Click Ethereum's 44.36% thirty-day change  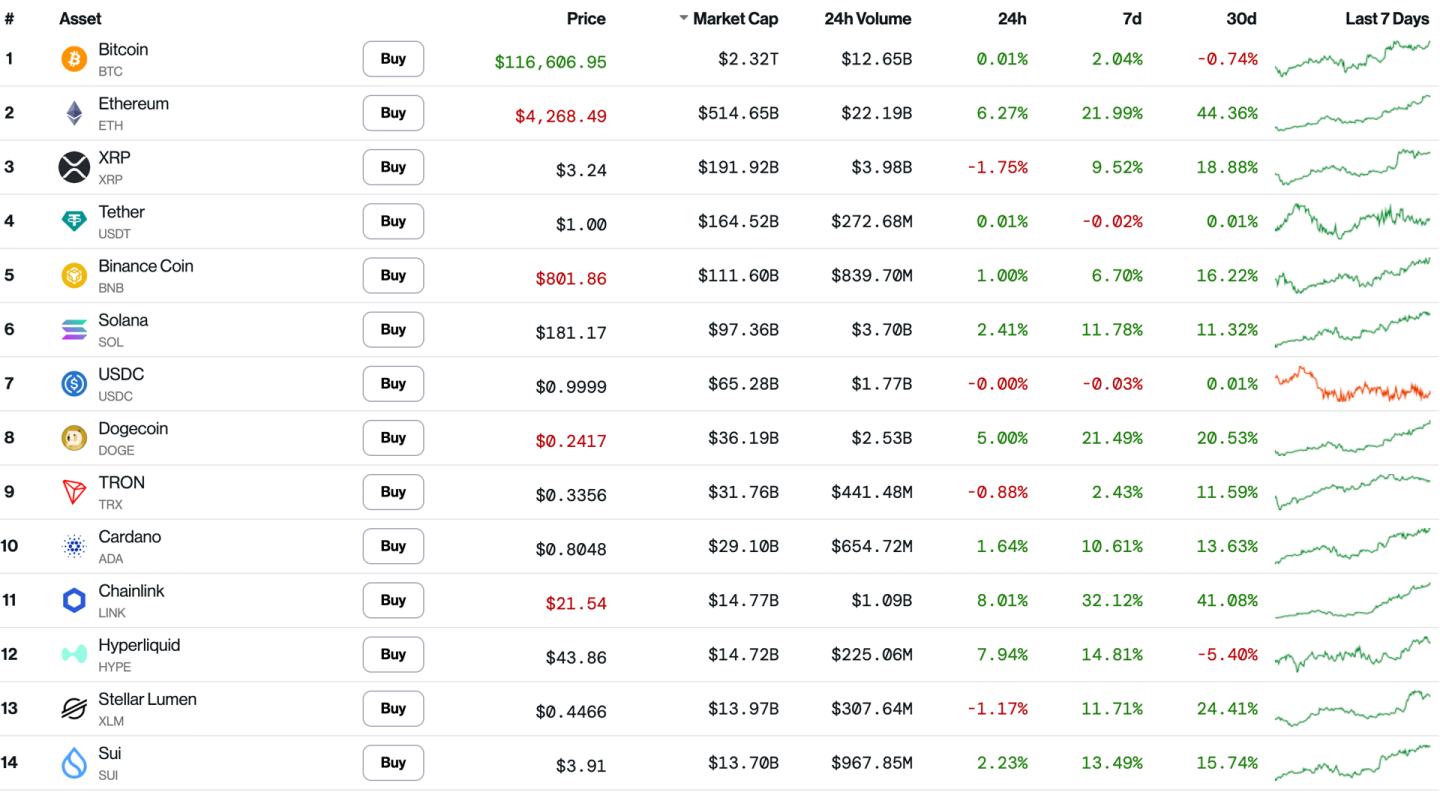click(1227, 113)
